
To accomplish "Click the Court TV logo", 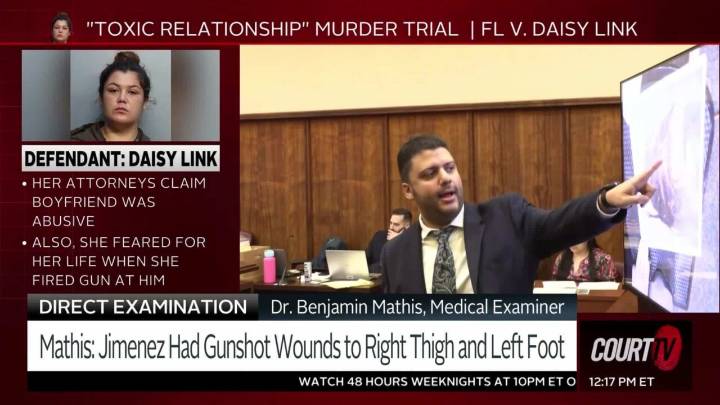I will [636, 348].
